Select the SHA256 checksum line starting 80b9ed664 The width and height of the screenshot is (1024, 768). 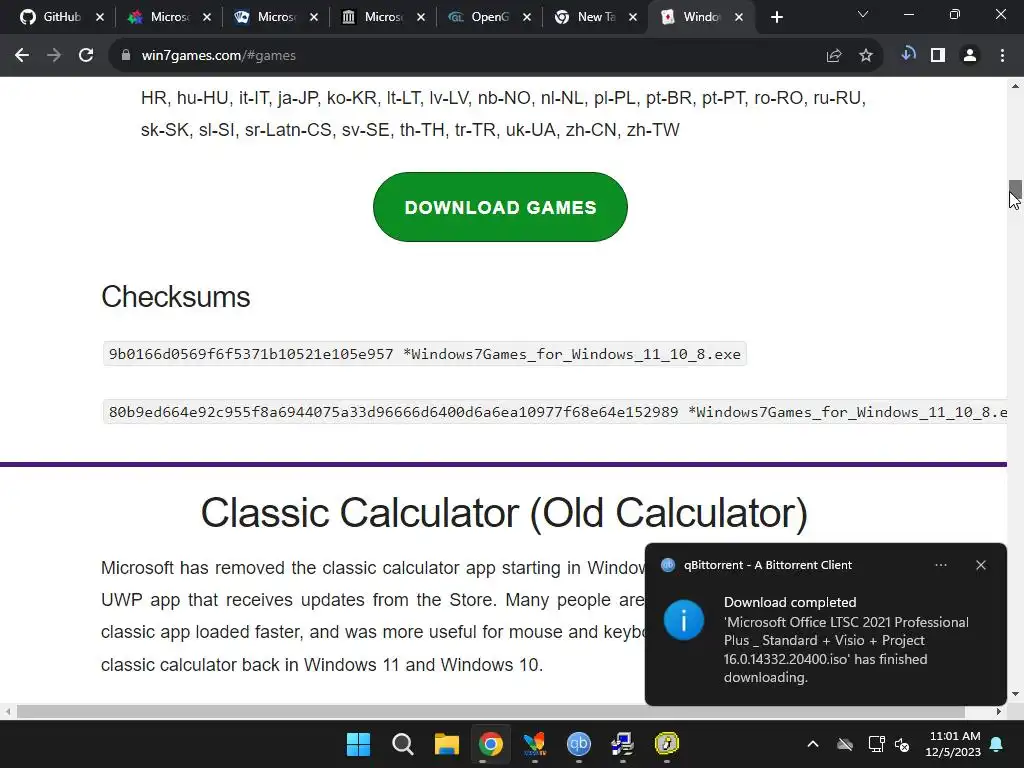click(x=555, y=412)
